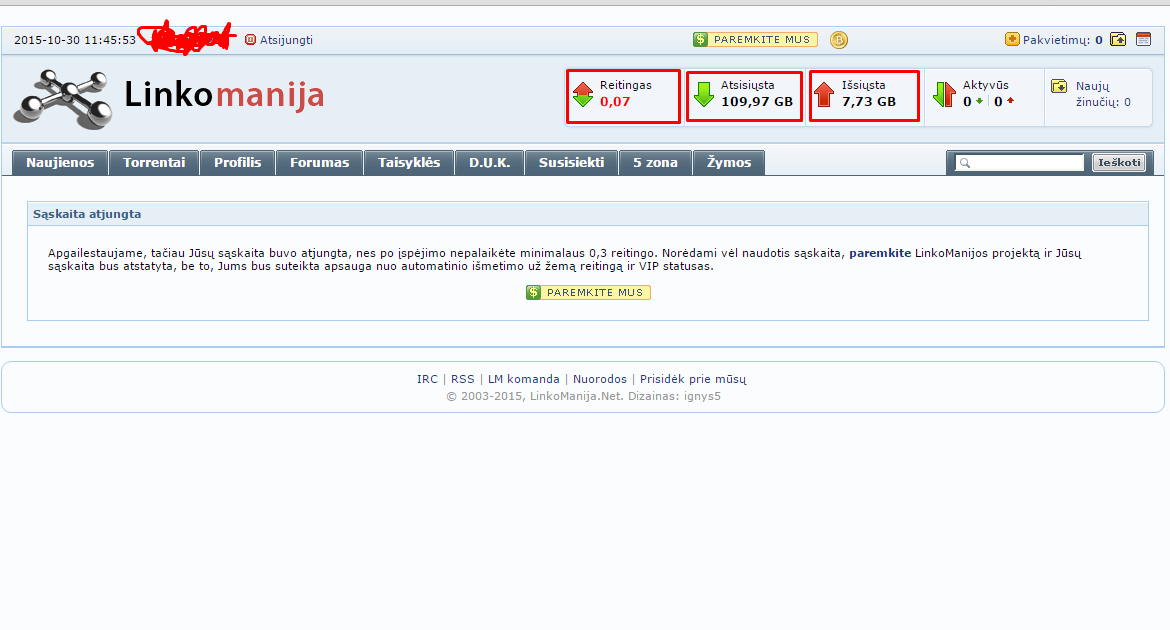Image resolution: width=1170 pixels, height=630 pixels.
Task: Open the D.U.K. tab
Action: (489, 163)
